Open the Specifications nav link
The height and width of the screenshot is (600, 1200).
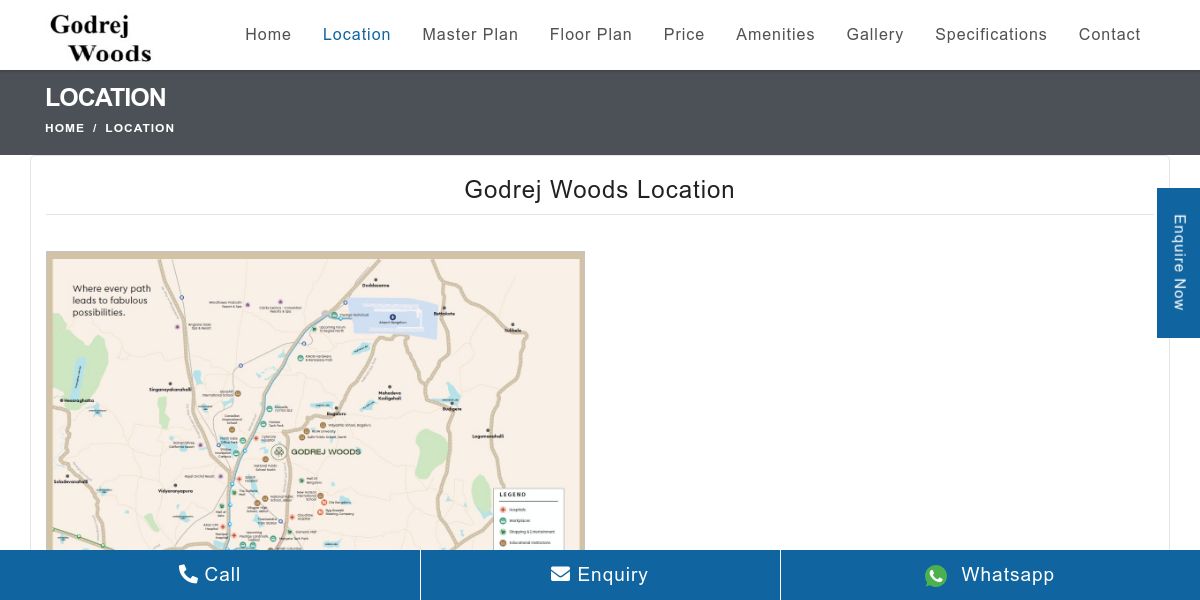pos(991,34)
